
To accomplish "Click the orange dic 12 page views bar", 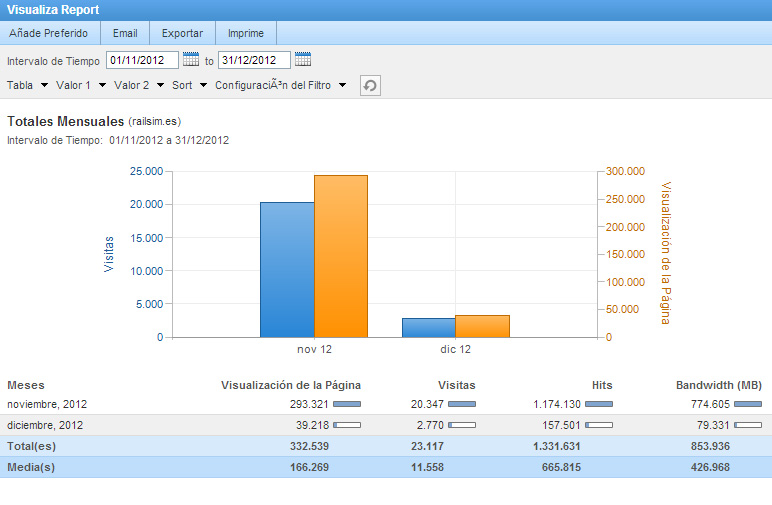I will tap(482, 326).
